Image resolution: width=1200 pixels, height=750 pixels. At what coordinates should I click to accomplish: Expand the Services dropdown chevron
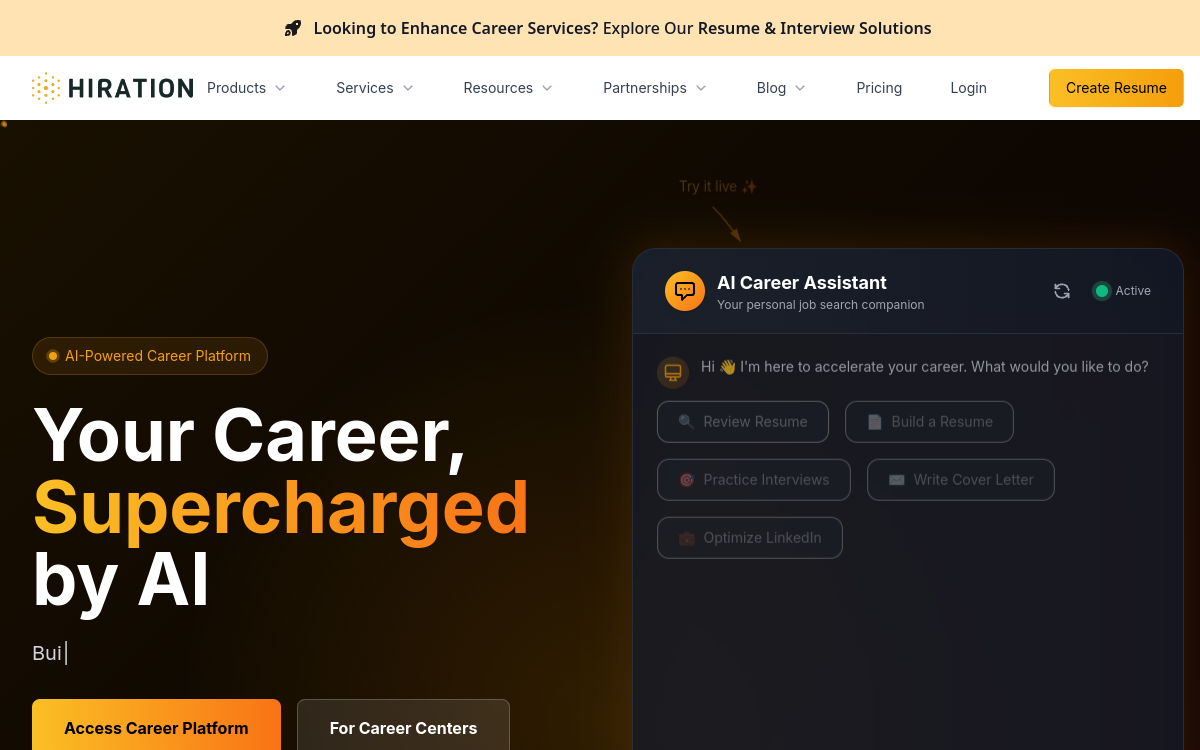(x=408, y=88)
